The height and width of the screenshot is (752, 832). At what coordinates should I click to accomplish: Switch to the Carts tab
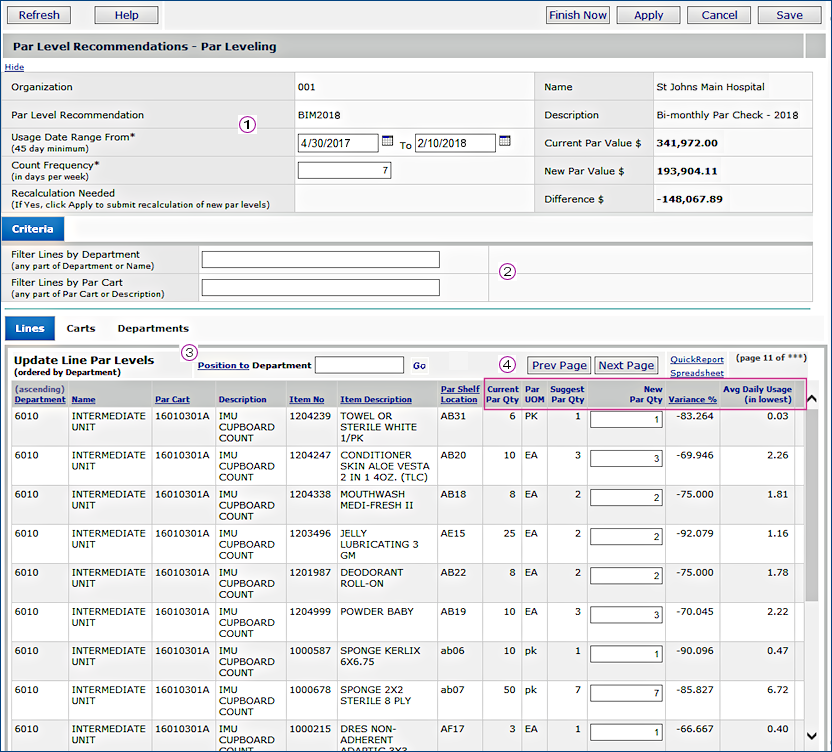point(81,328)
